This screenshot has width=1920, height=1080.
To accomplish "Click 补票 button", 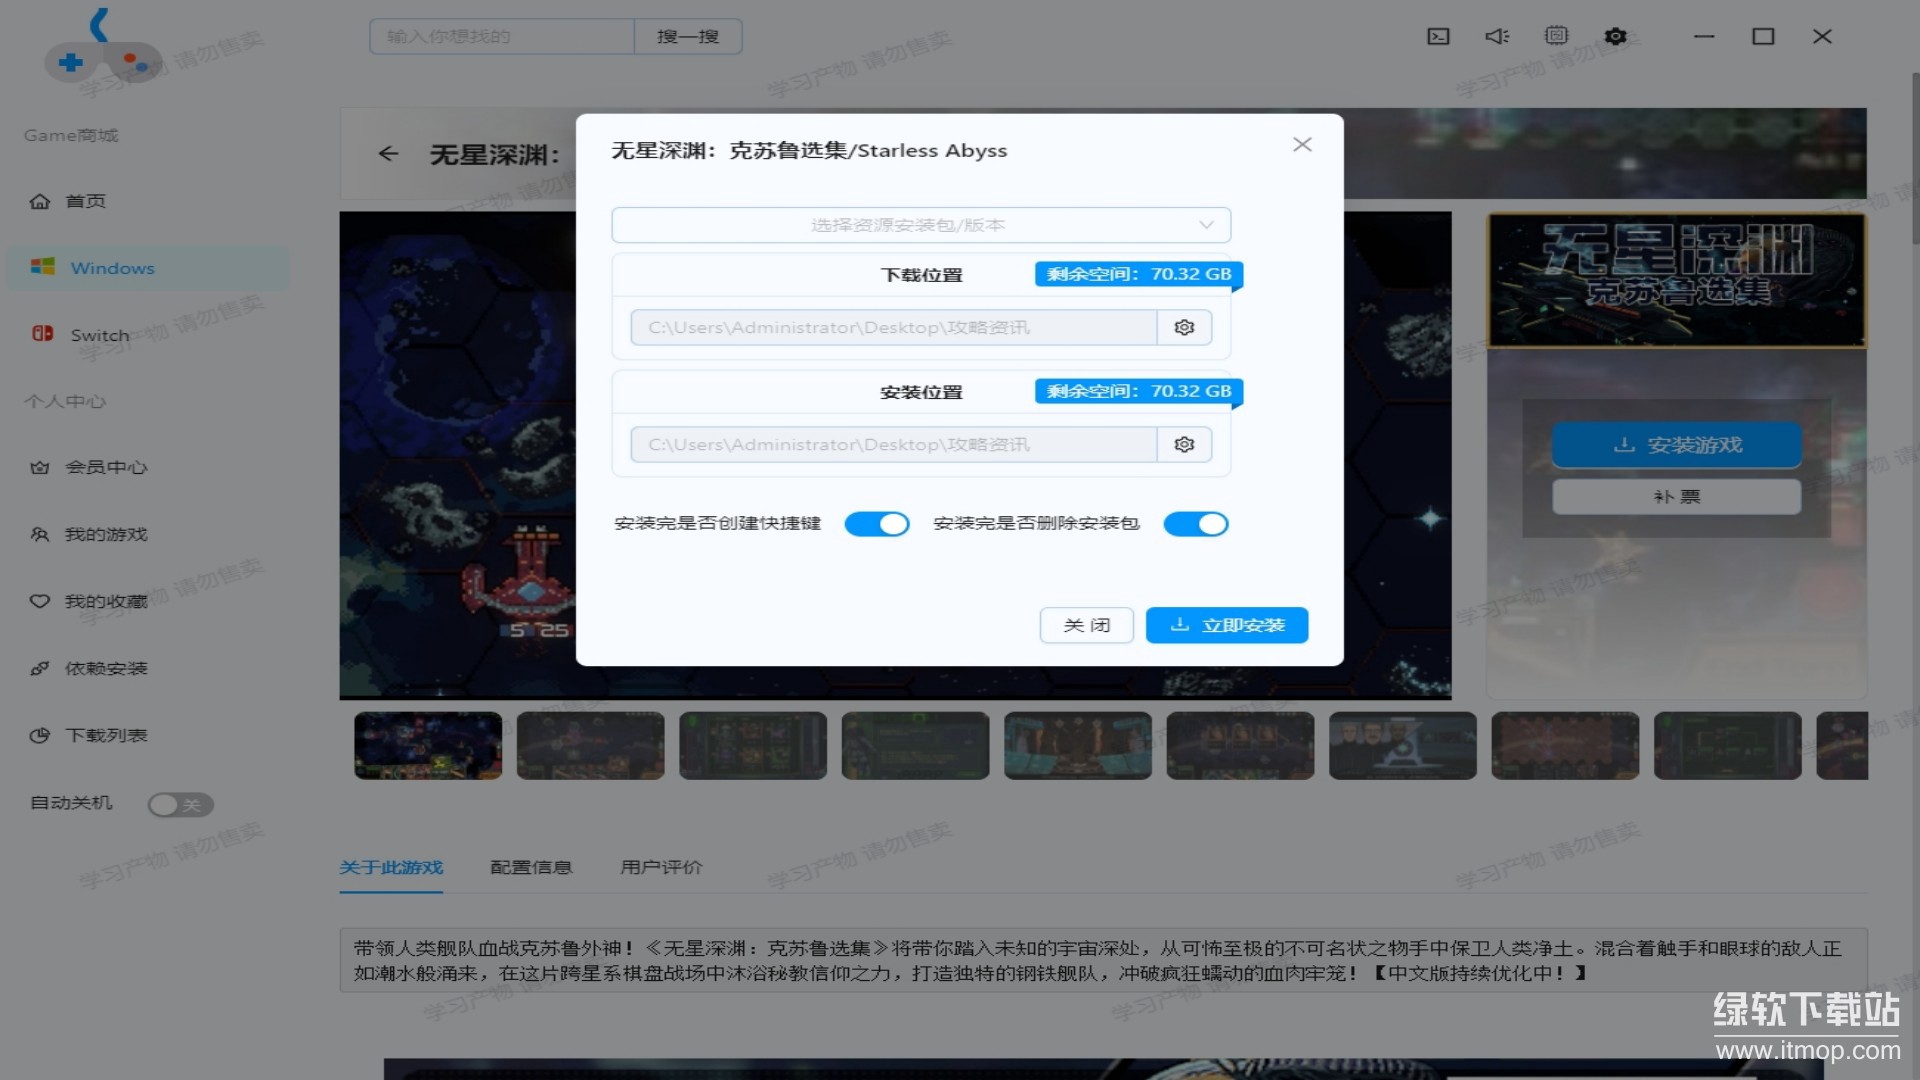I will click(1677, 497).
